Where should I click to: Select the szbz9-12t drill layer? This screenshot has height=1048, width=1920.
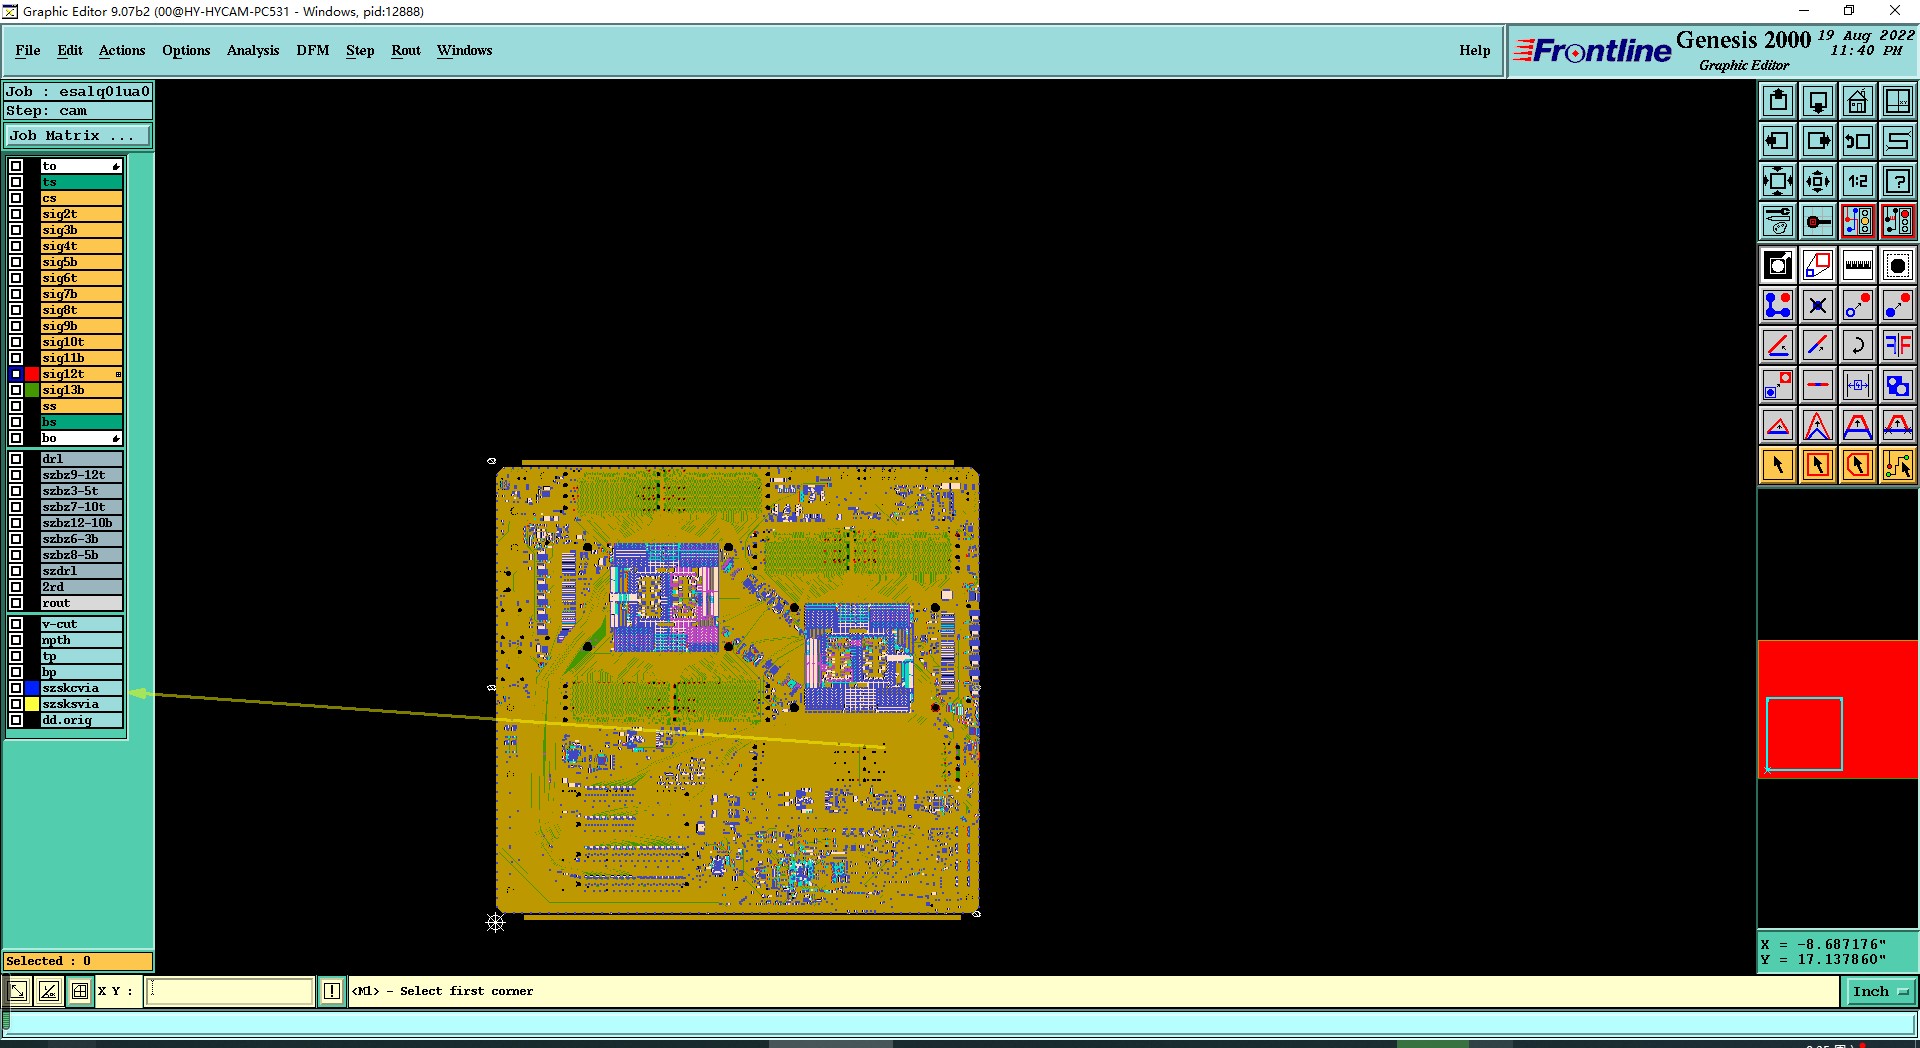pyautogui.click(x=81, y=475)
